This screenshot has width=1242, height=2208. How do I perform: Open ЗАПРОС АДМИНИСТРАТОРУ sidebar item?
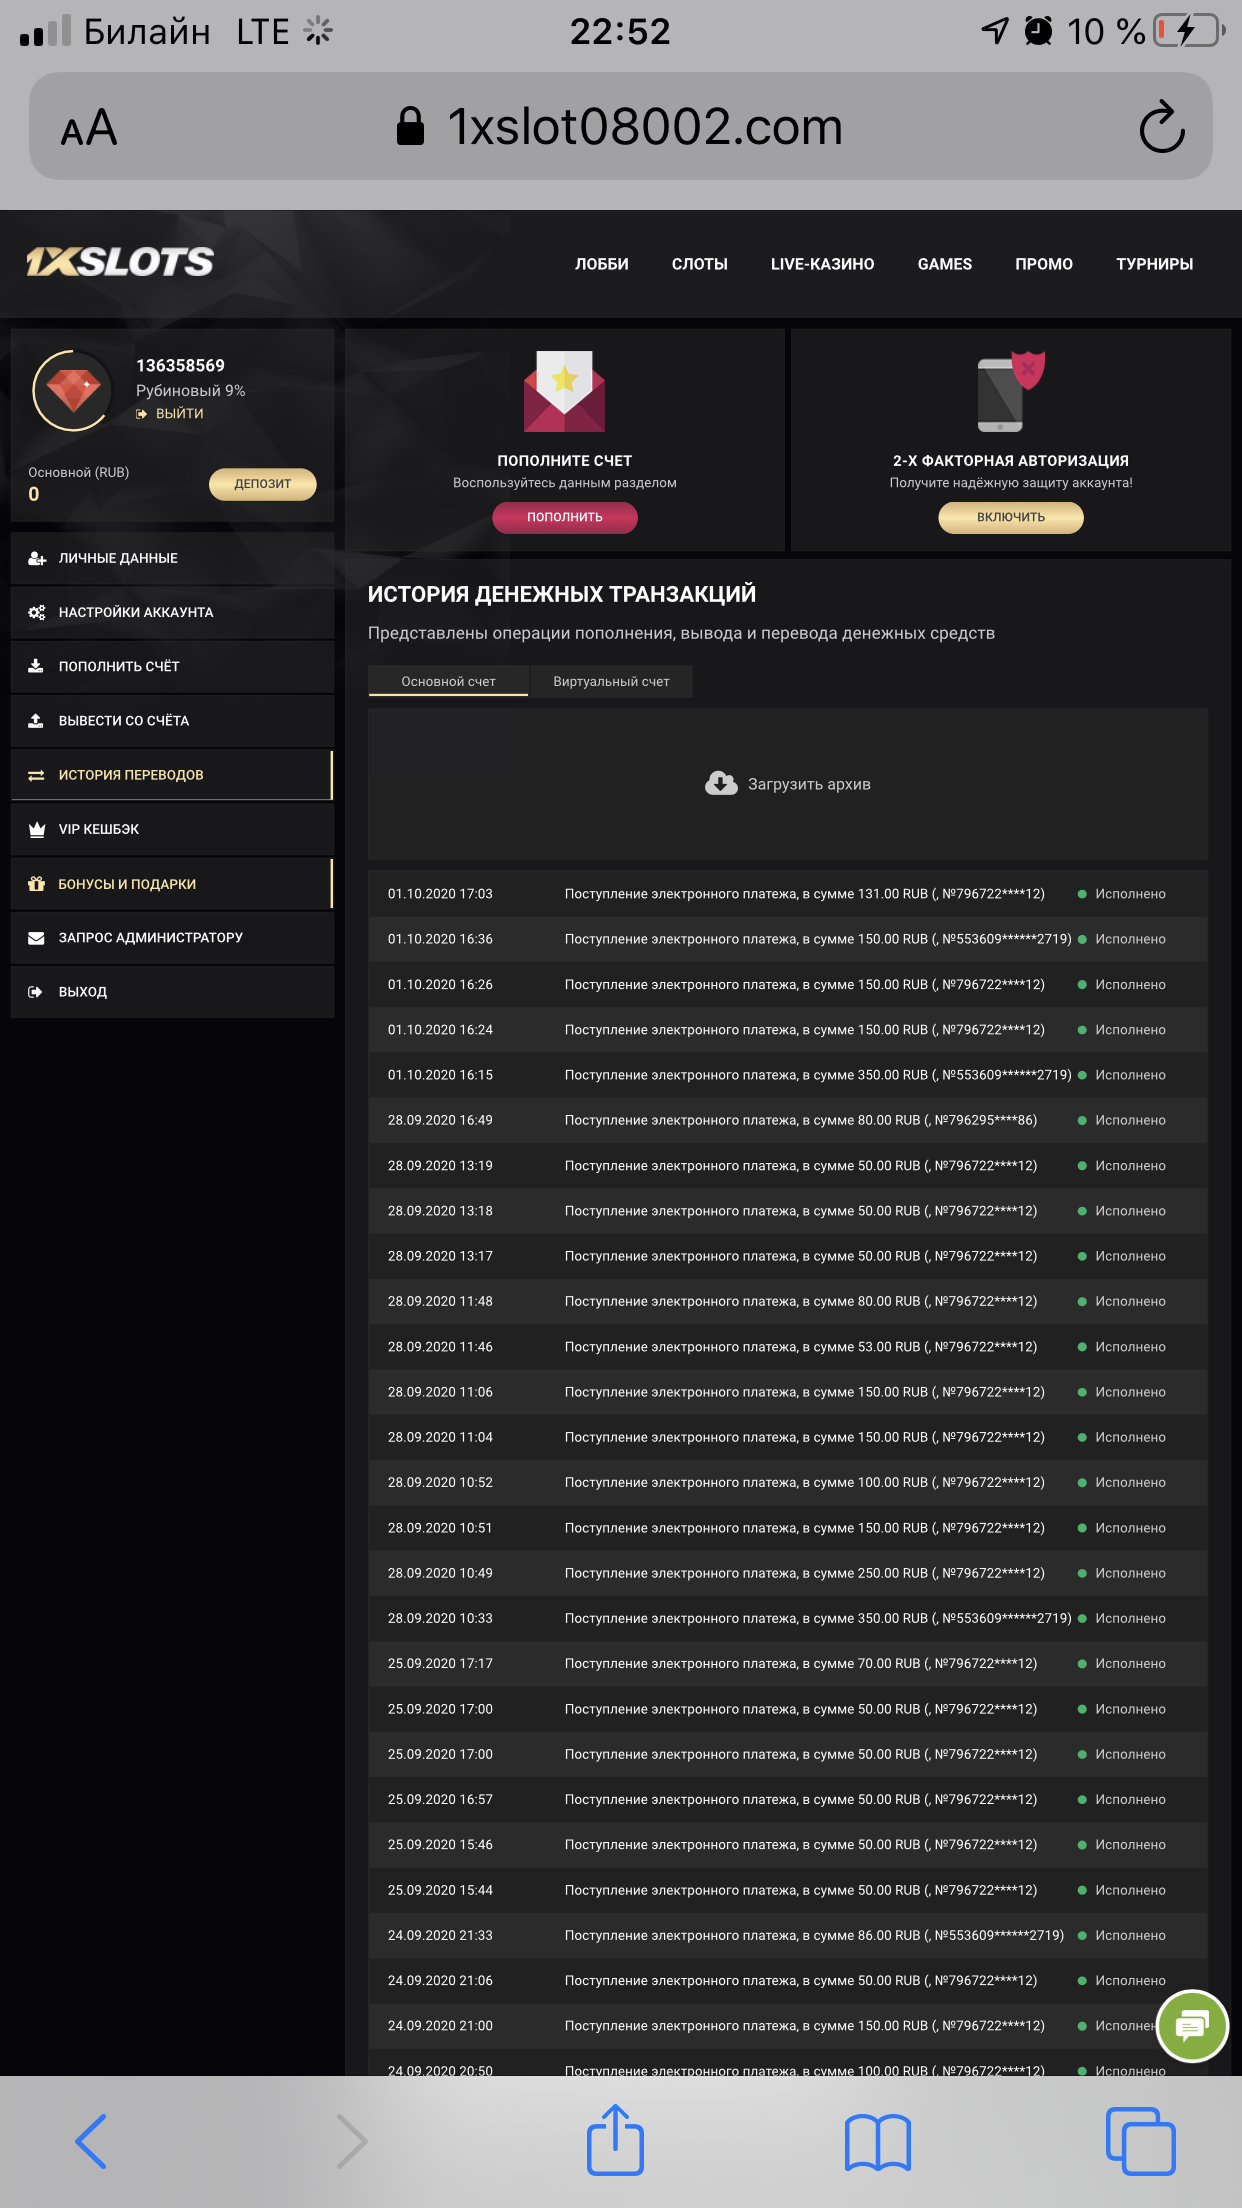172,938
